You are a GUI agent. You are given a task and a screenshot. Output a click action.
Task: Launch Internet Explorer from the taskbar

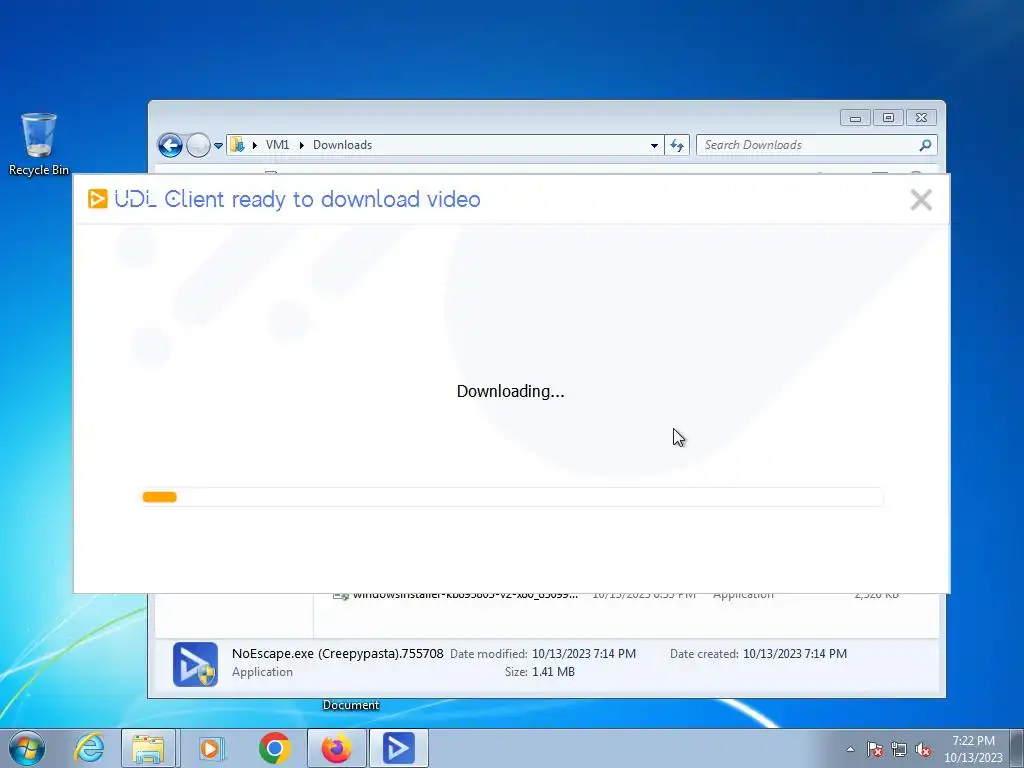pos(89,748)
